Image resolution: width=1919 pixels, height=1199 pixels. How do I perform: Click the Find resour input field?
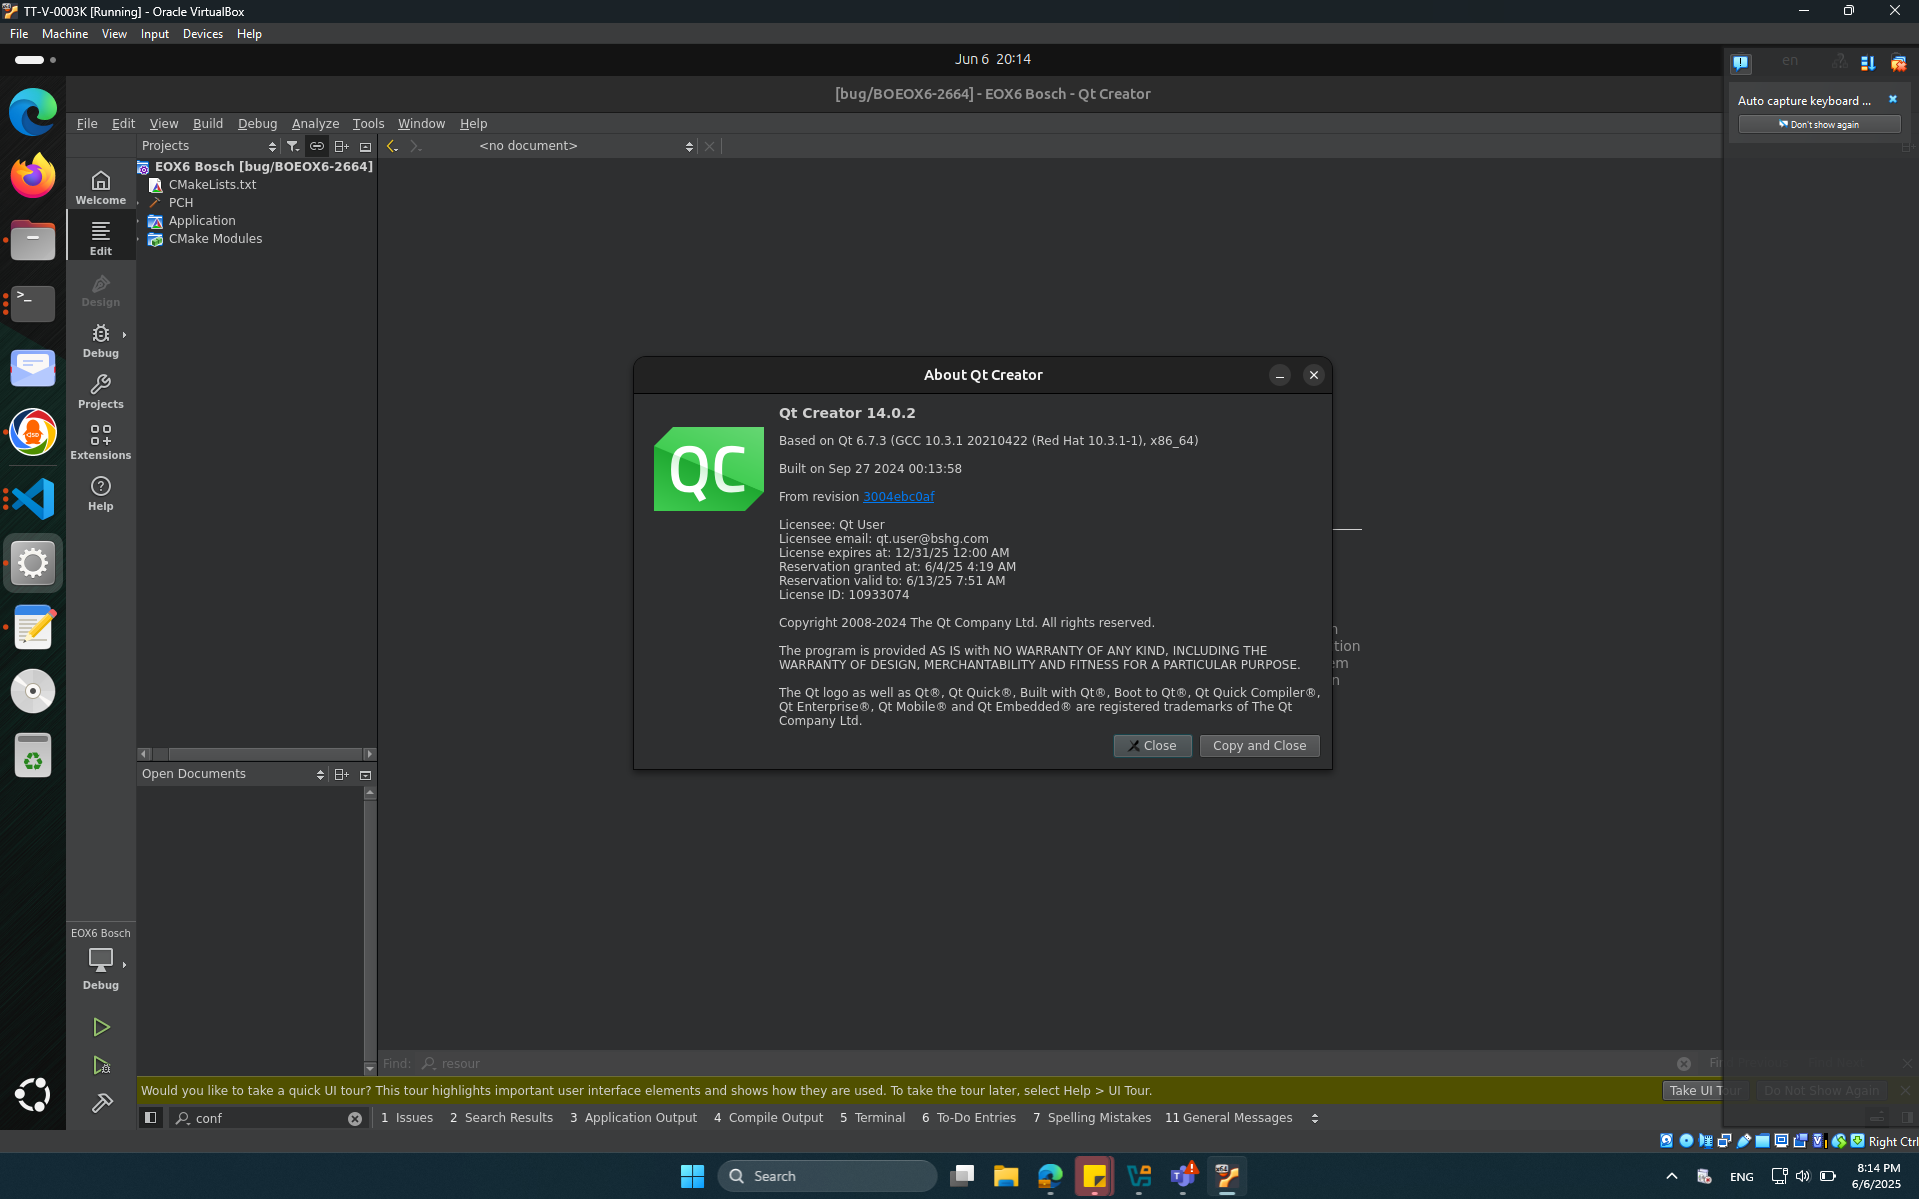click(1055, 1064)
